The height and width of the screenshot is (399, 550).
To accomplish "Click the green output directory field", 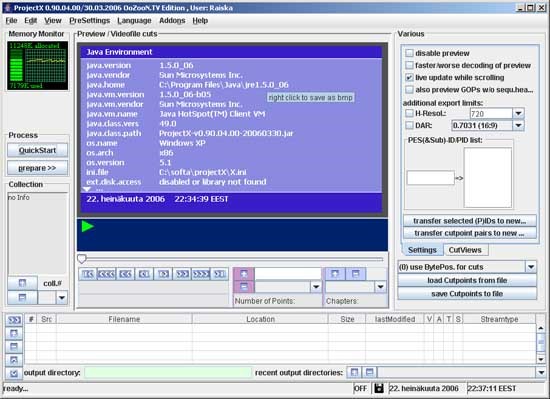I will [168, 372].
